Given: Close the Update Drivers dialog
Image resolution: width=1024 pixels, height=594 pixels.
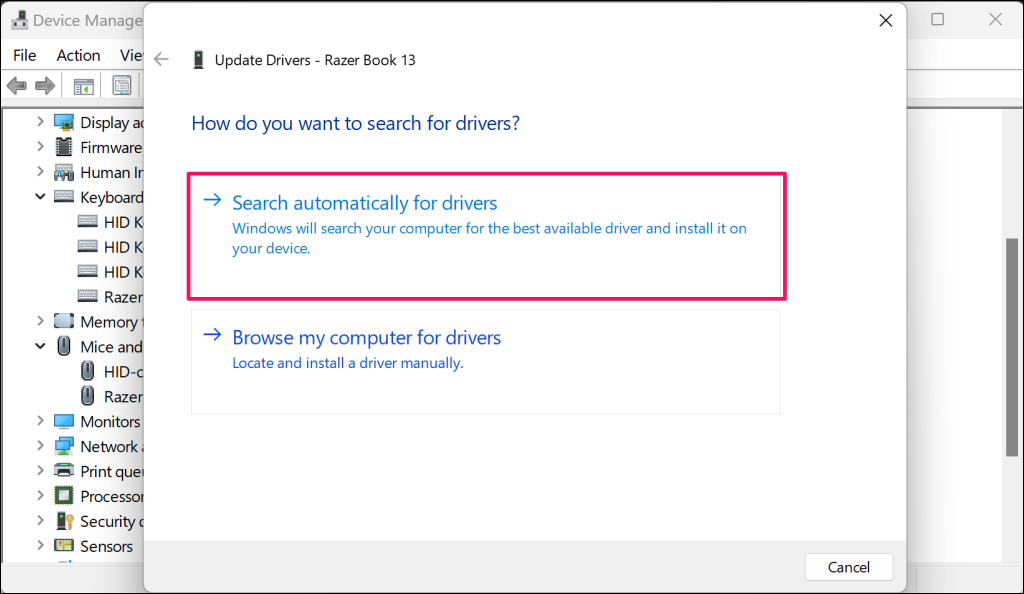Looking at the screenshot, I should point(885,20).
